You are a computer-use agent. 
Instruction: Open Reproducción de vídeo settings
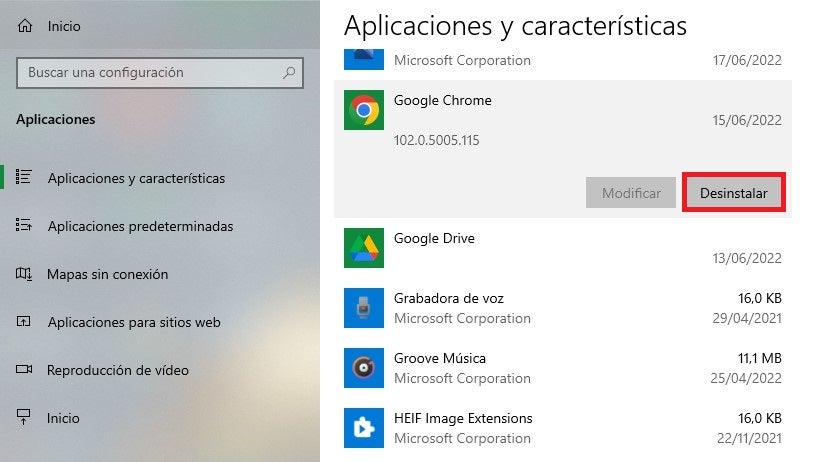pyautogui.click(x=118, y=370)
